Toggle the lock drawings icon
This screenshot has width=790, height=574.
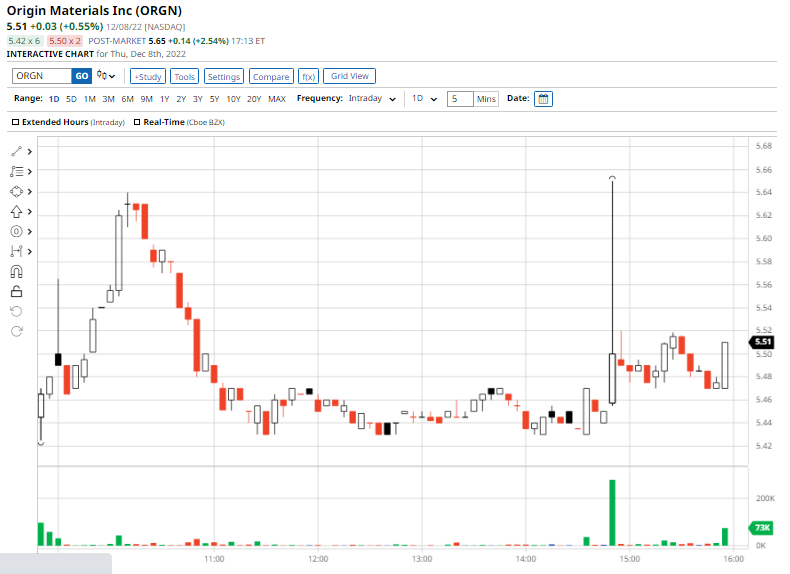[17, 291]
